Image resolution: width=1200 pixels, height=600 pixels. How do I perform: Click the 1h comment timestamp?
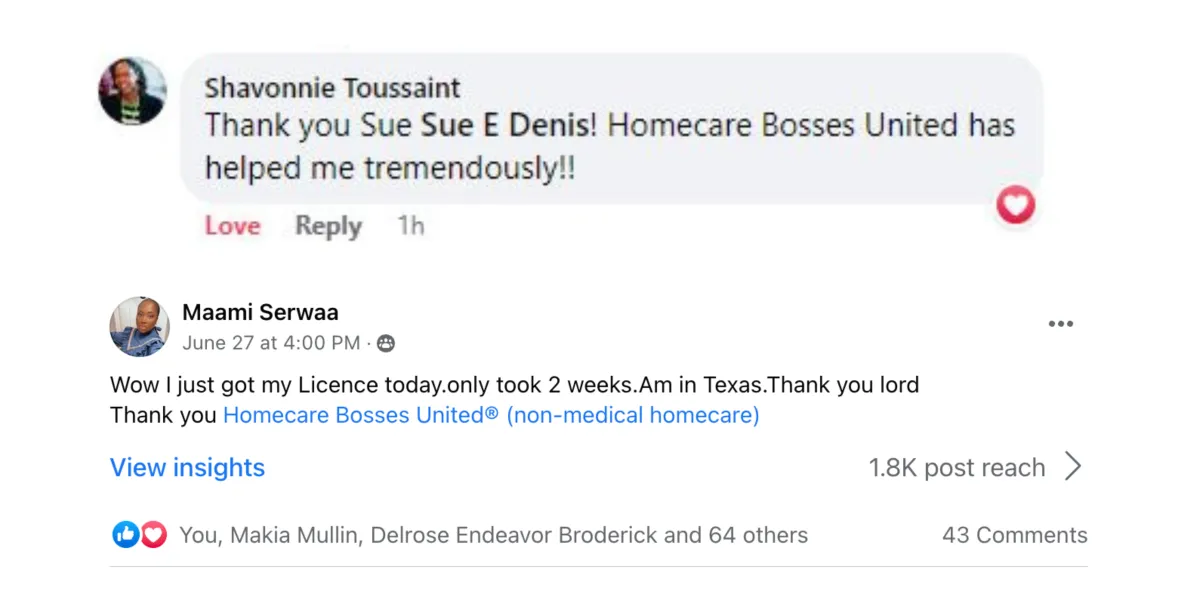coord(411,226)
